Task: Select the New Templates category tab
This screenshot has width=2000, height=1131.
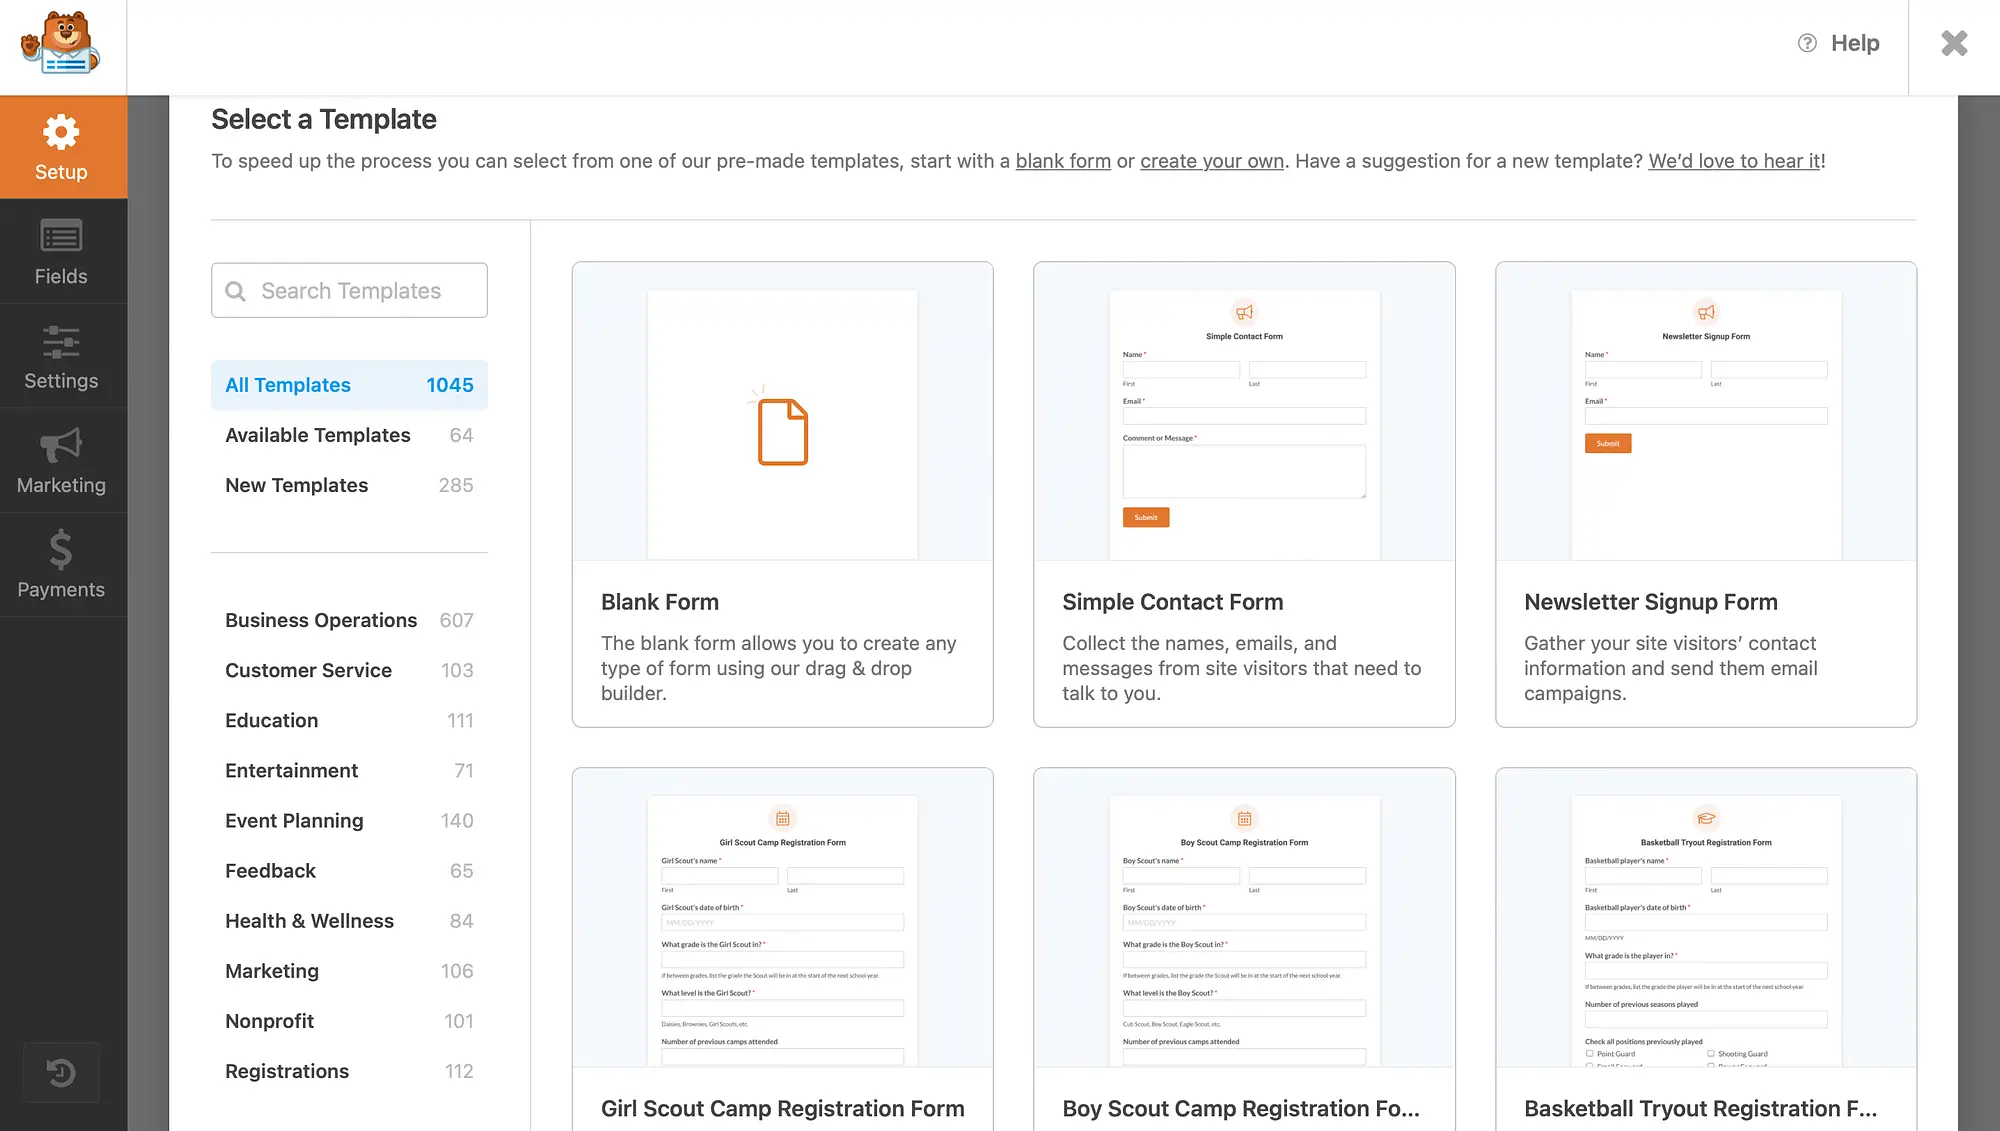Action: pos(295,484)
